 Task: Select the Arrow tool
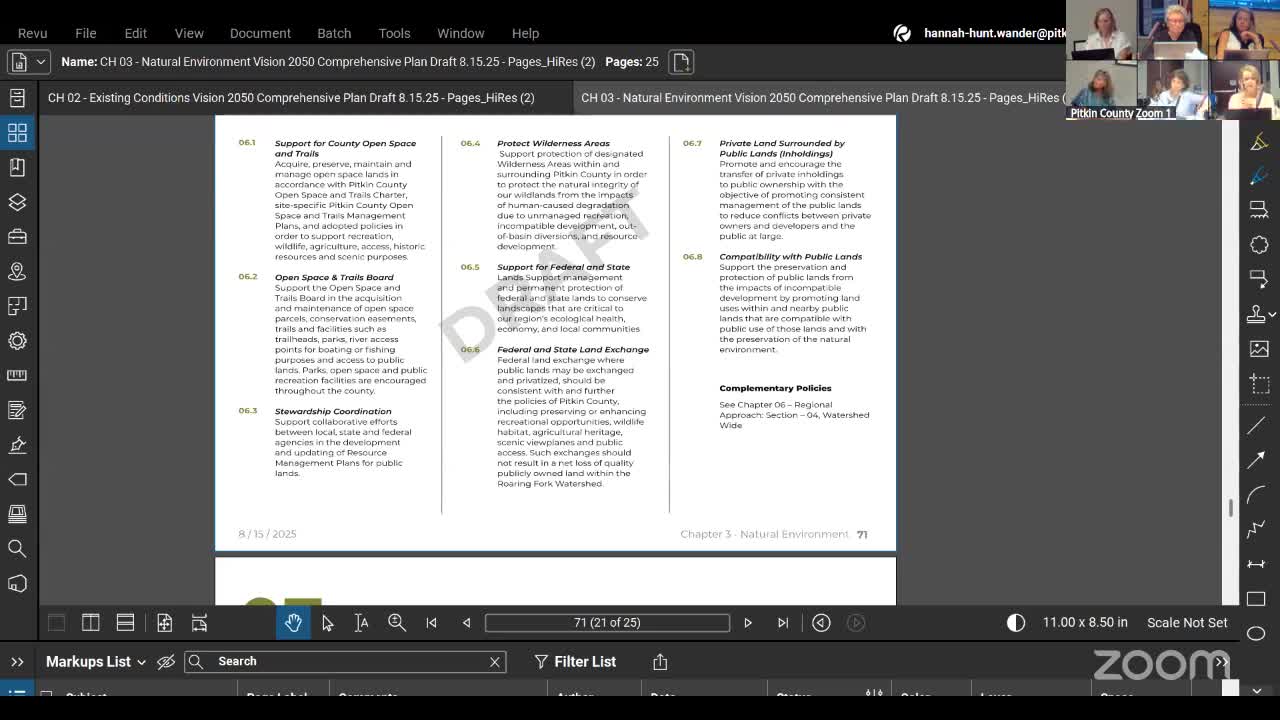point(1256,460)
